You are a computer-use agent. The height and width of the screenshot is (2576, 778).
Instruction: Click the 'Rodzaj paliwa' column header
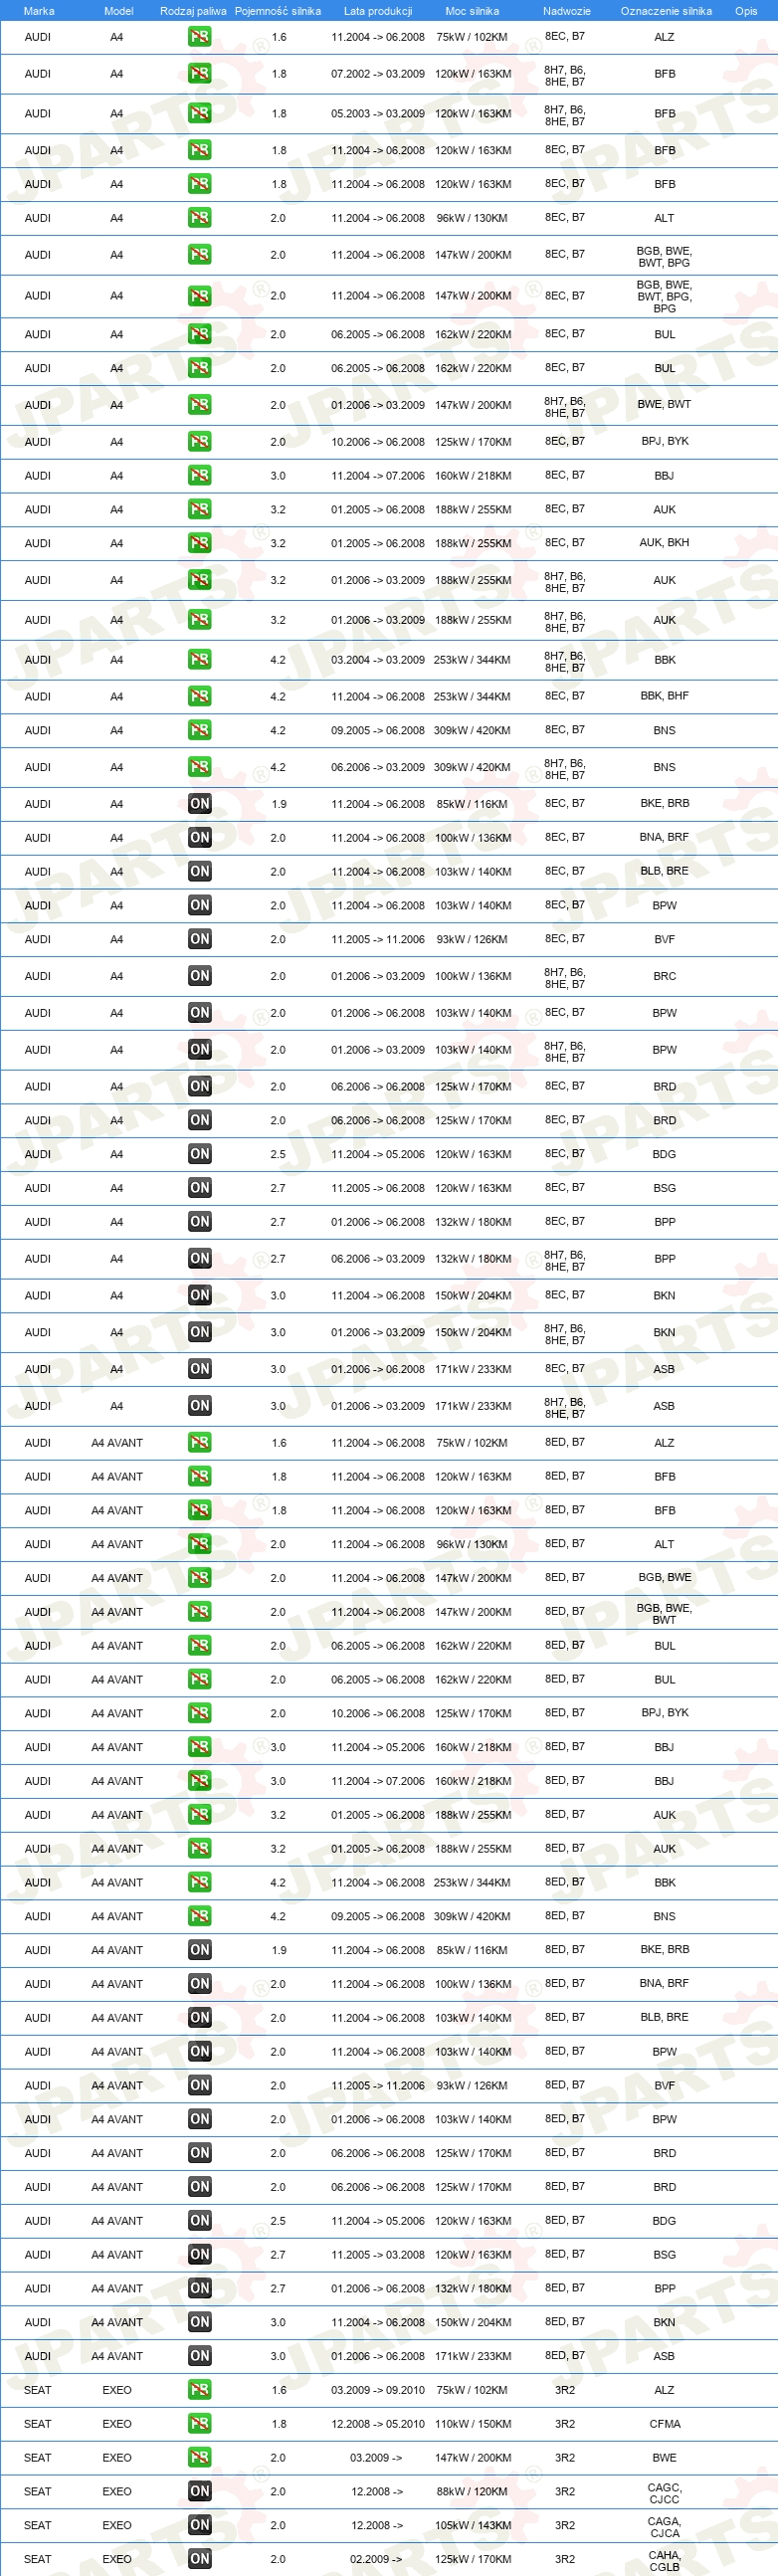(193, 11)
